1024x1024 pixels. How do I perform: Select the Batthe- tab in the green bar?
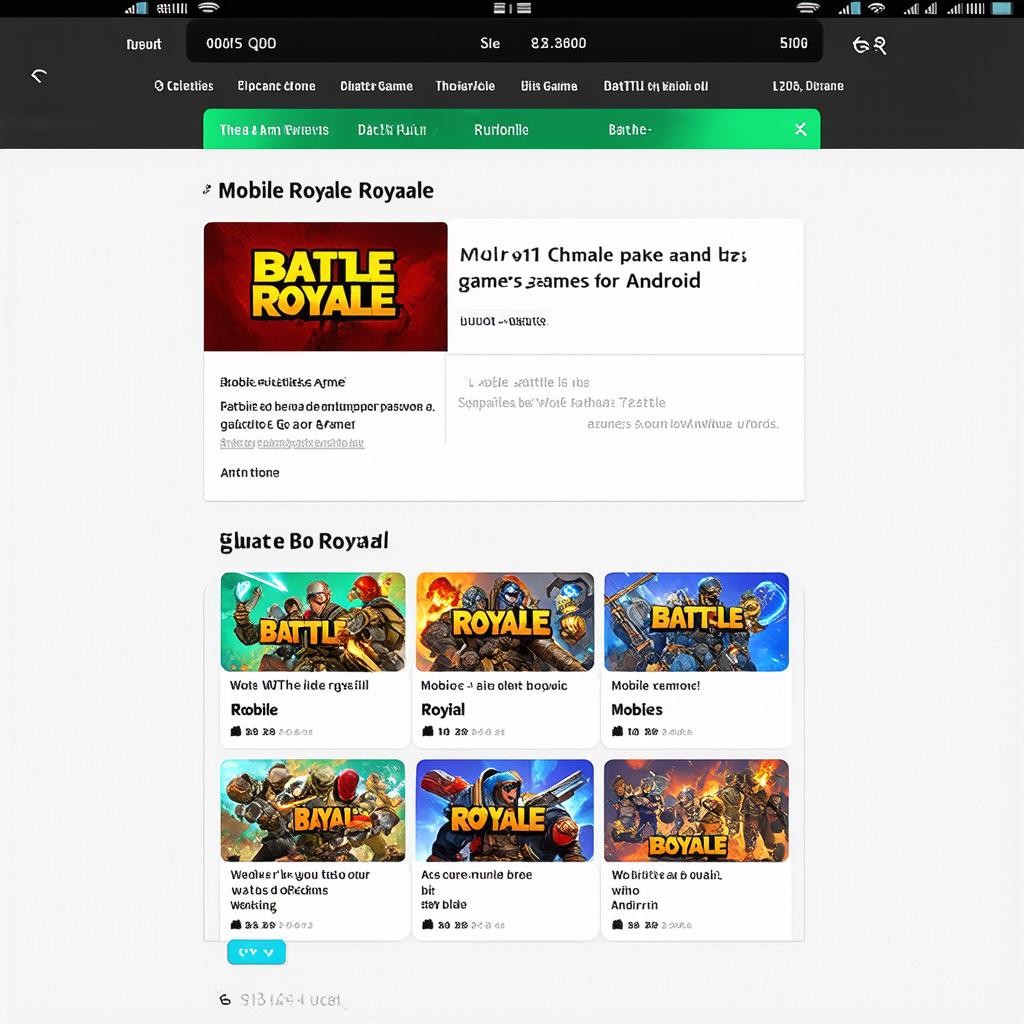pos(630,130)
